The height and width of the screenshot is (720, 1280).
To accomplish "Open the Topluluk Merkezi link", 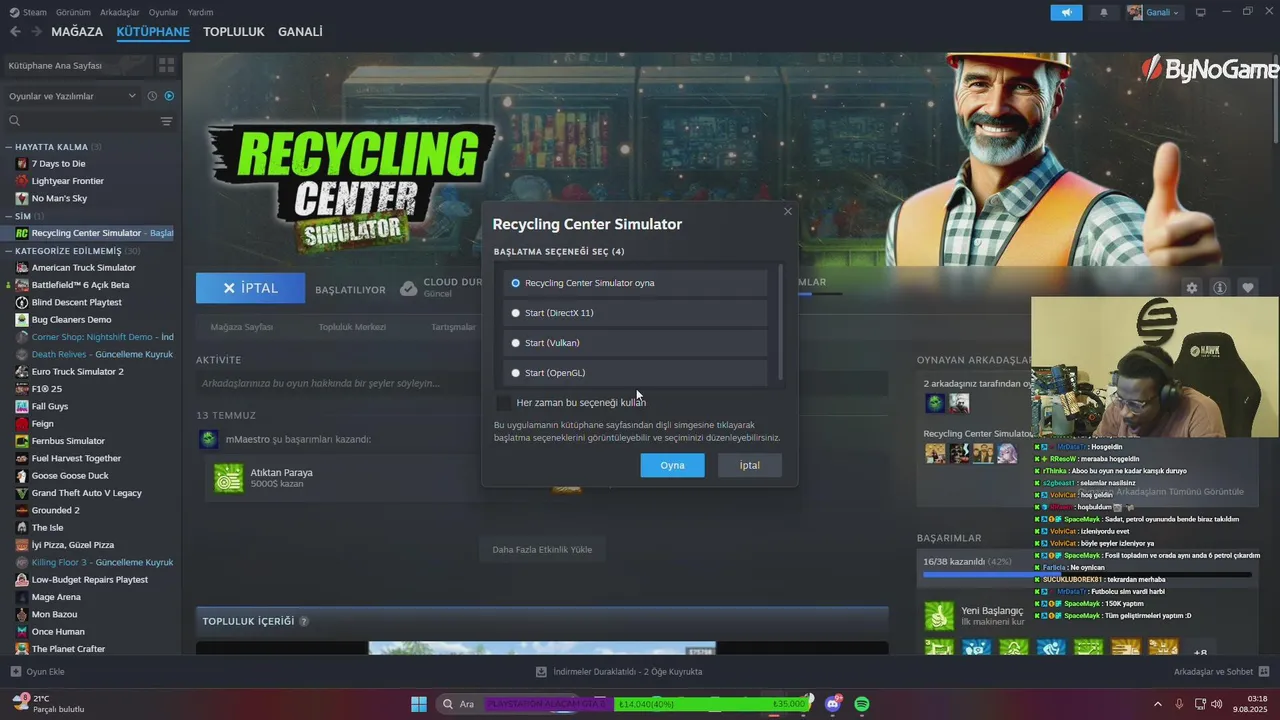I will click(352, 327).
